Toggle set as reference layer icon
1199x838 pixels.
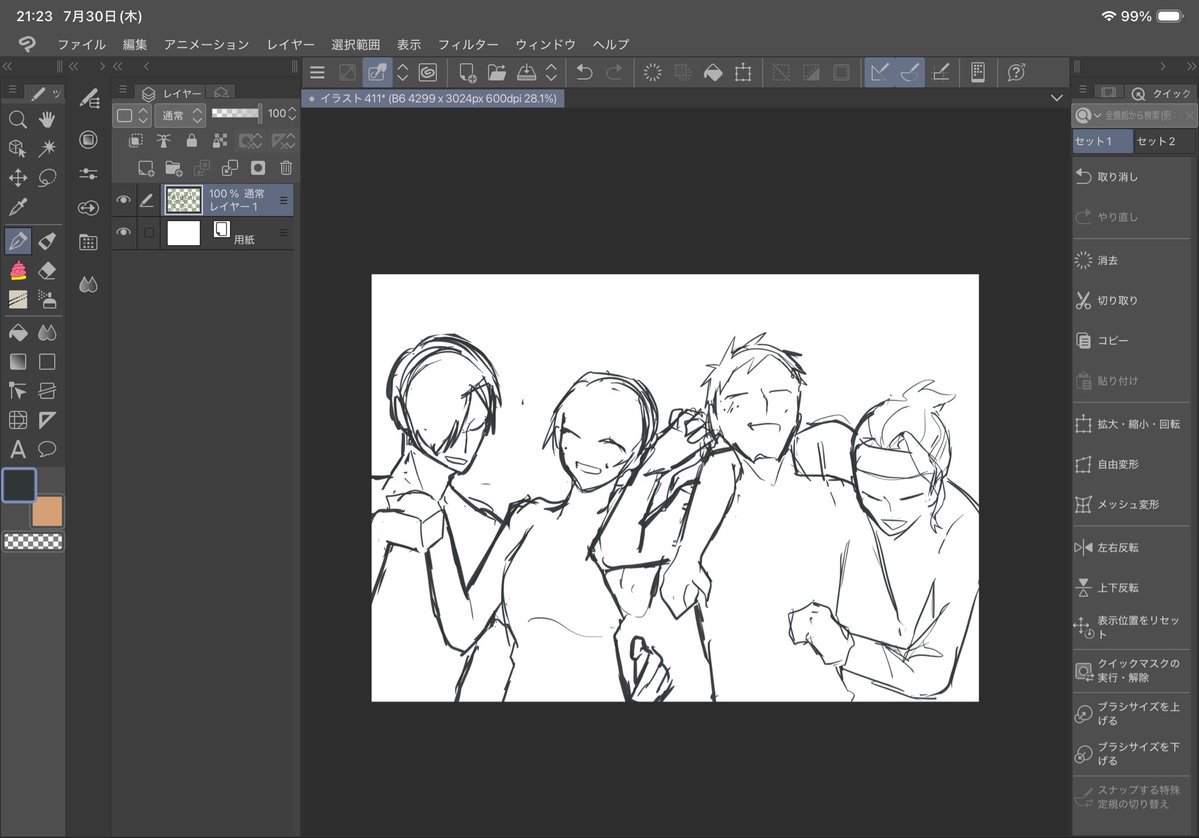pos(164,141)
